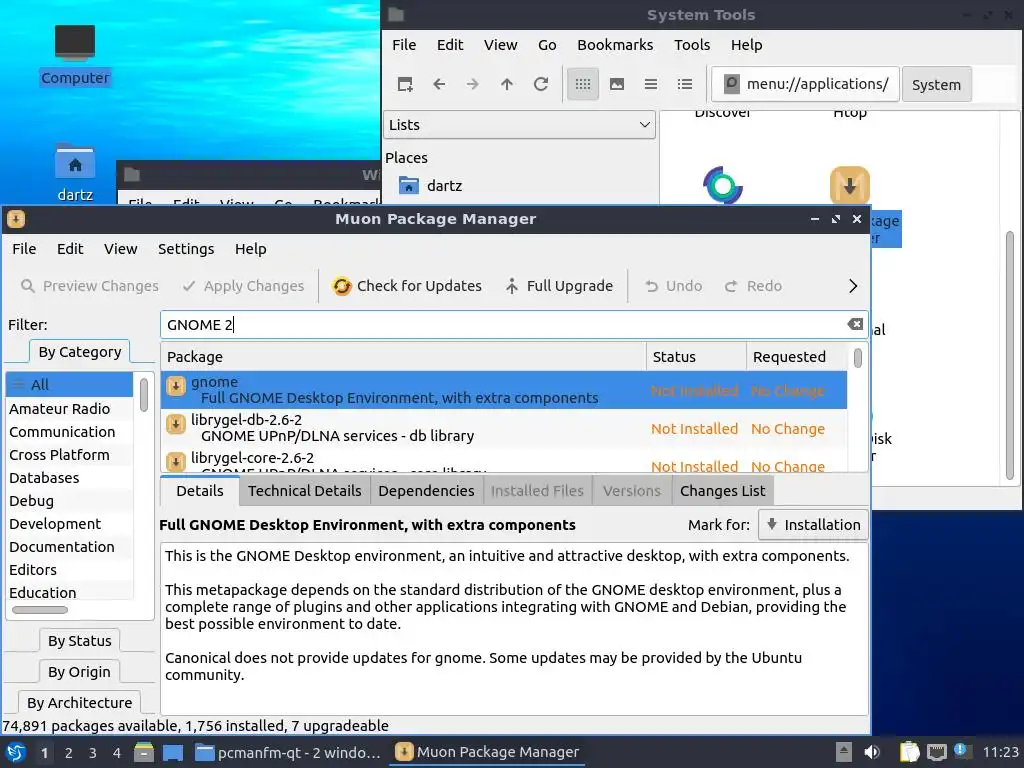Click the System path button
The height and width of the screenshot is (768, 1024).
click(936, 85)
